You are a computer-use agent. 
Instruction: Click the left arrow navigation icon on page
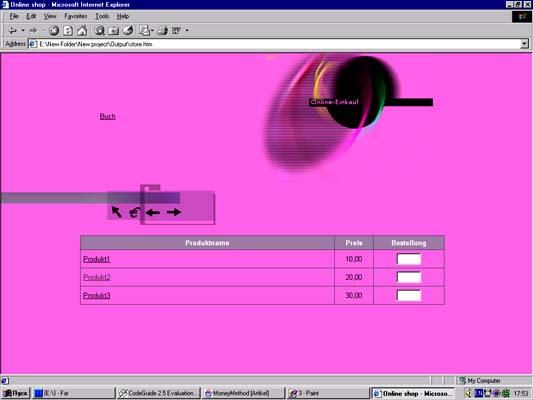[153, 213]
